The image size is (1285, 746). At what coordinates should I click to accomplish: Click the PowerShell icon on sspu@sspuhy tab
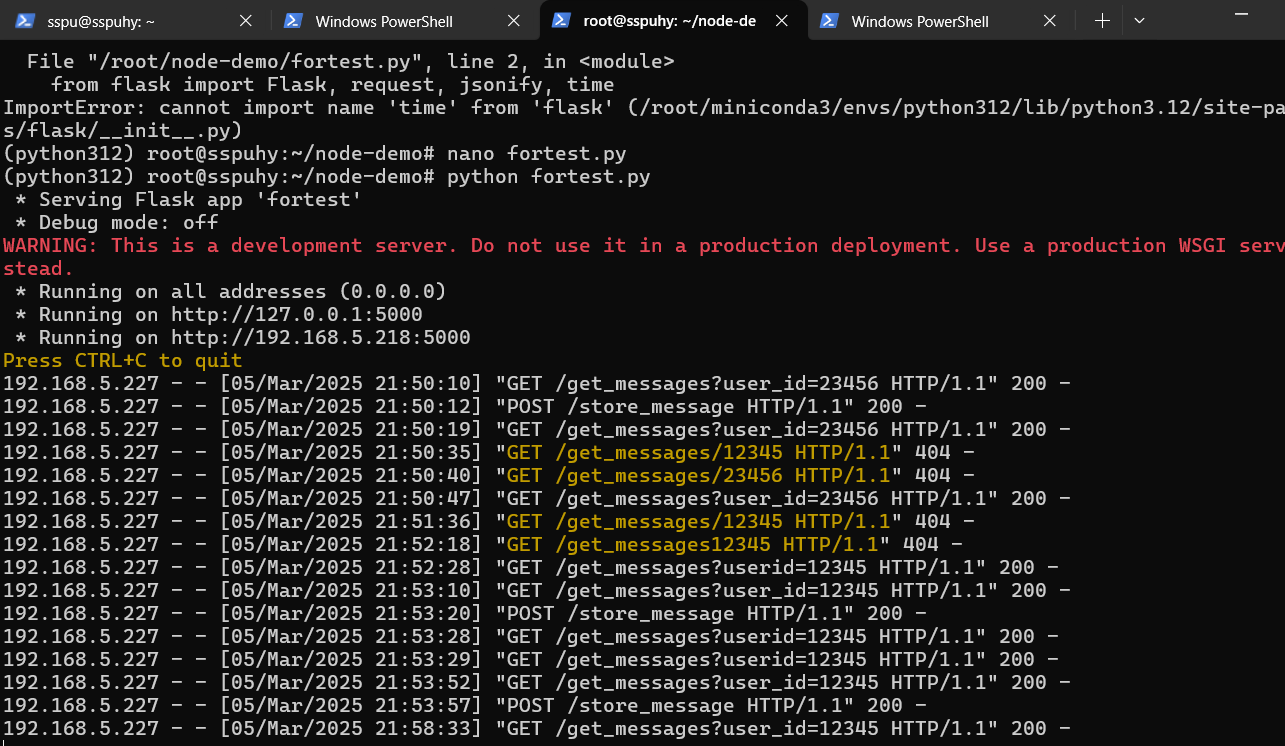(x=26, y=21)
